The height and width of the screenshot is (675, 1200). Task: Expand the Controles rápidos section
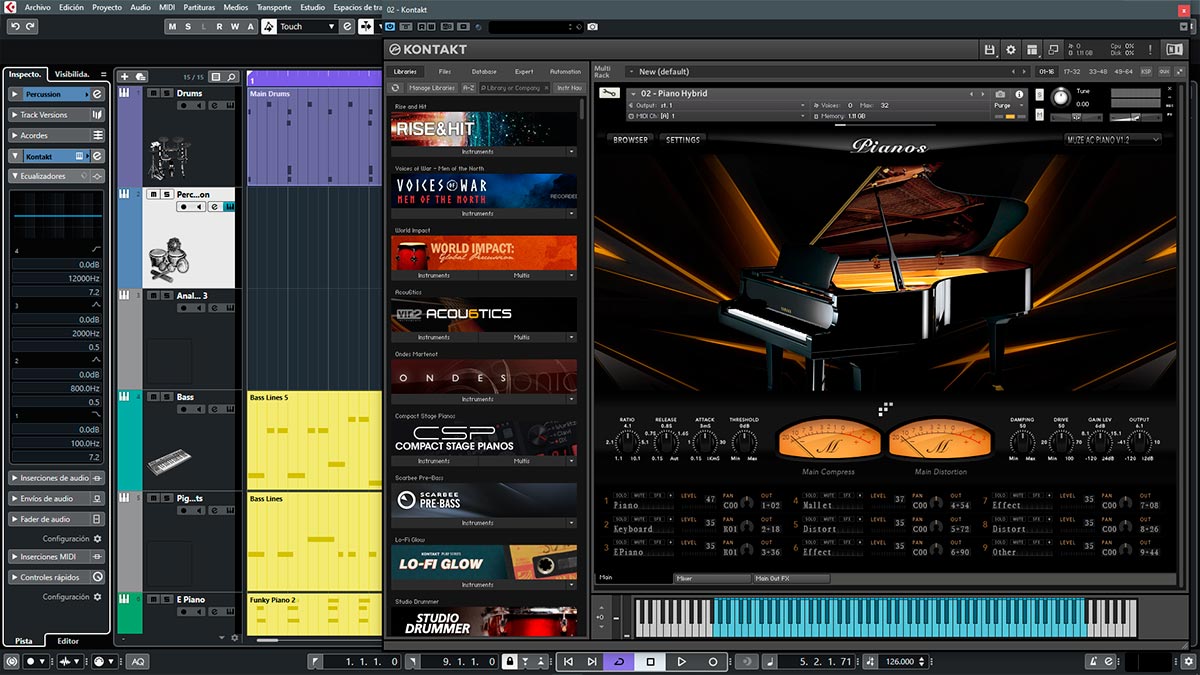(x=56, y=577)
